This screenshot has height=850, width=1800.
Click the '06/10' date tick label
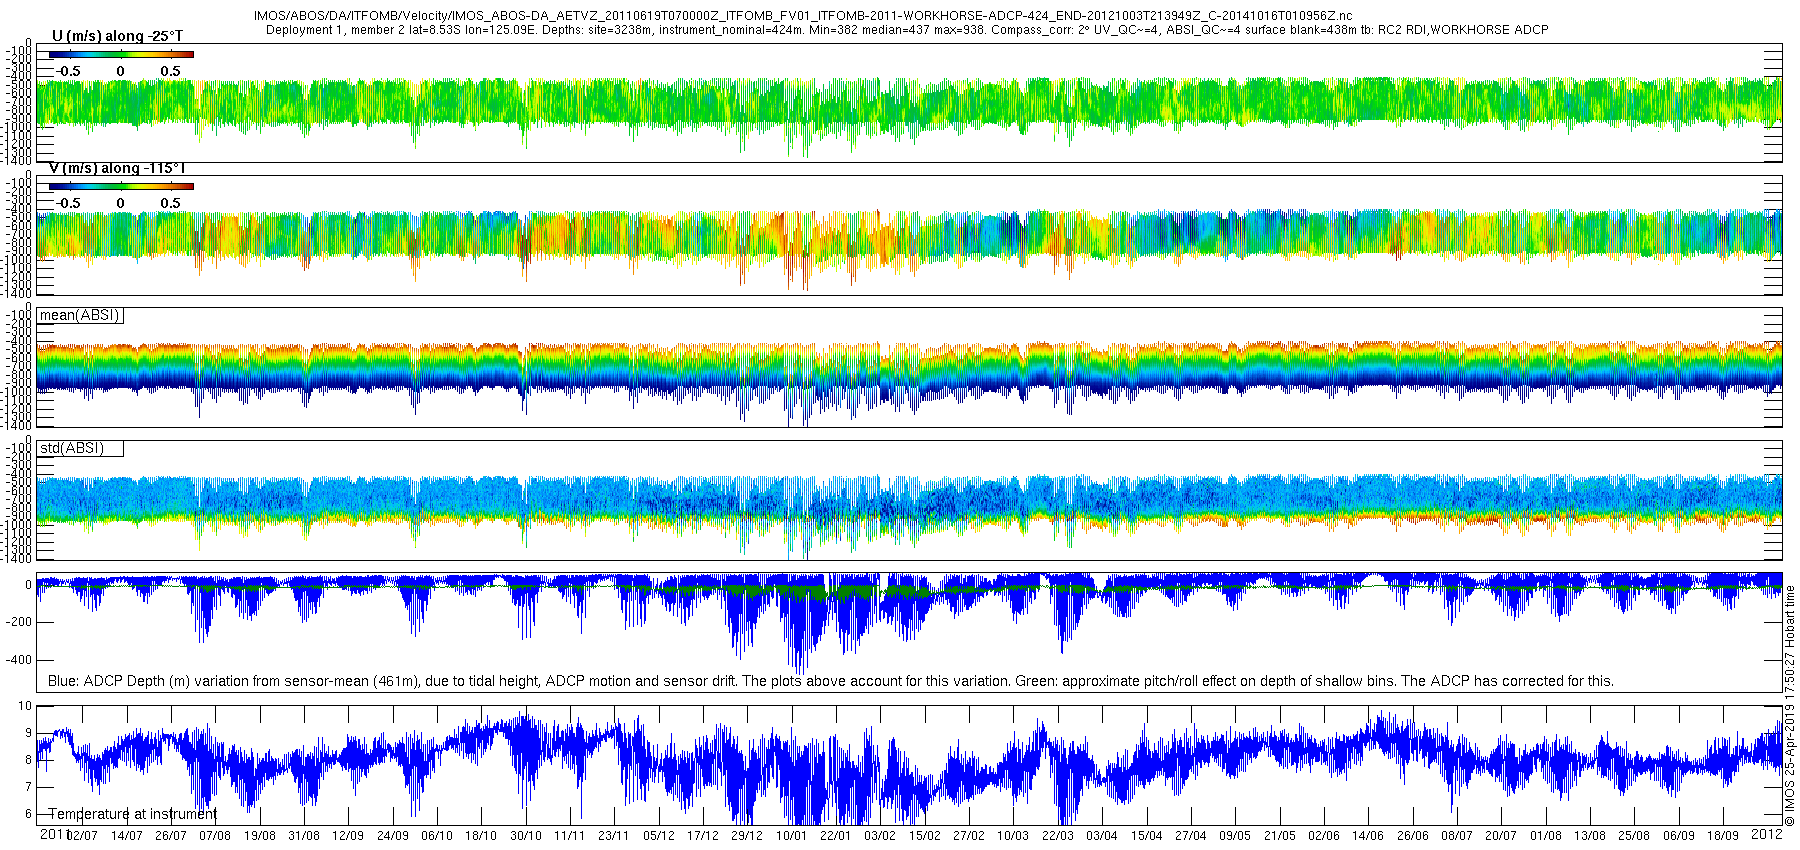(436, 836)
